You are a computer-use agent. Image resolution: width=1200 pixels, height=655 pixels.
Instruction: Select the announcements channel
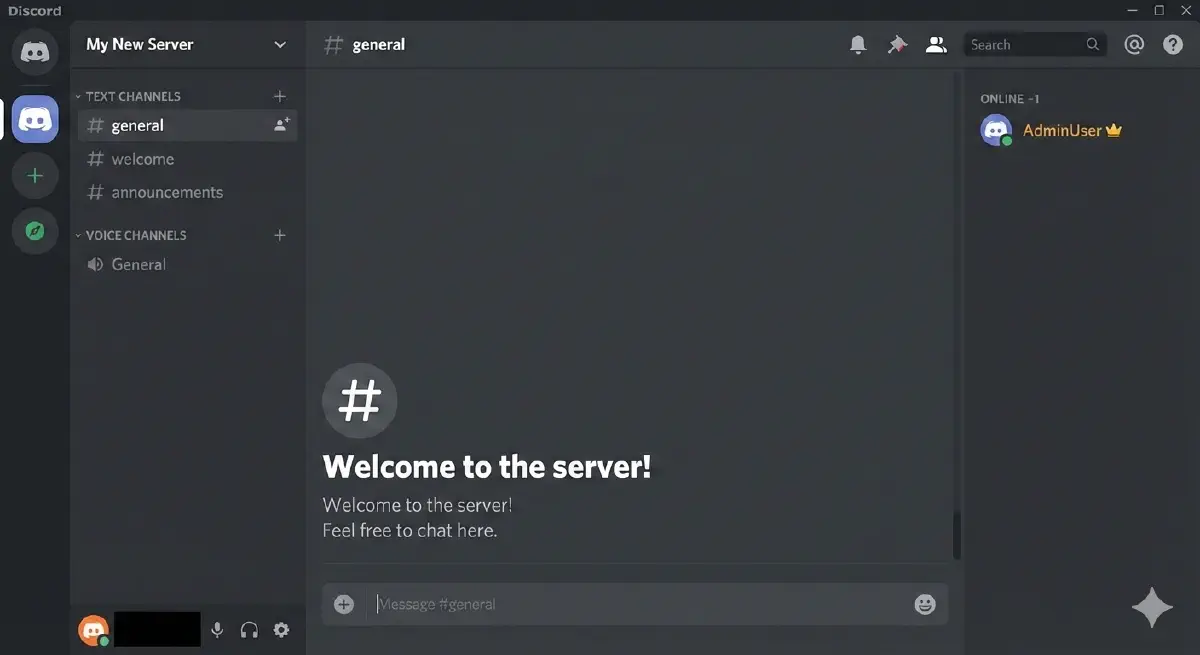(166, 192)
